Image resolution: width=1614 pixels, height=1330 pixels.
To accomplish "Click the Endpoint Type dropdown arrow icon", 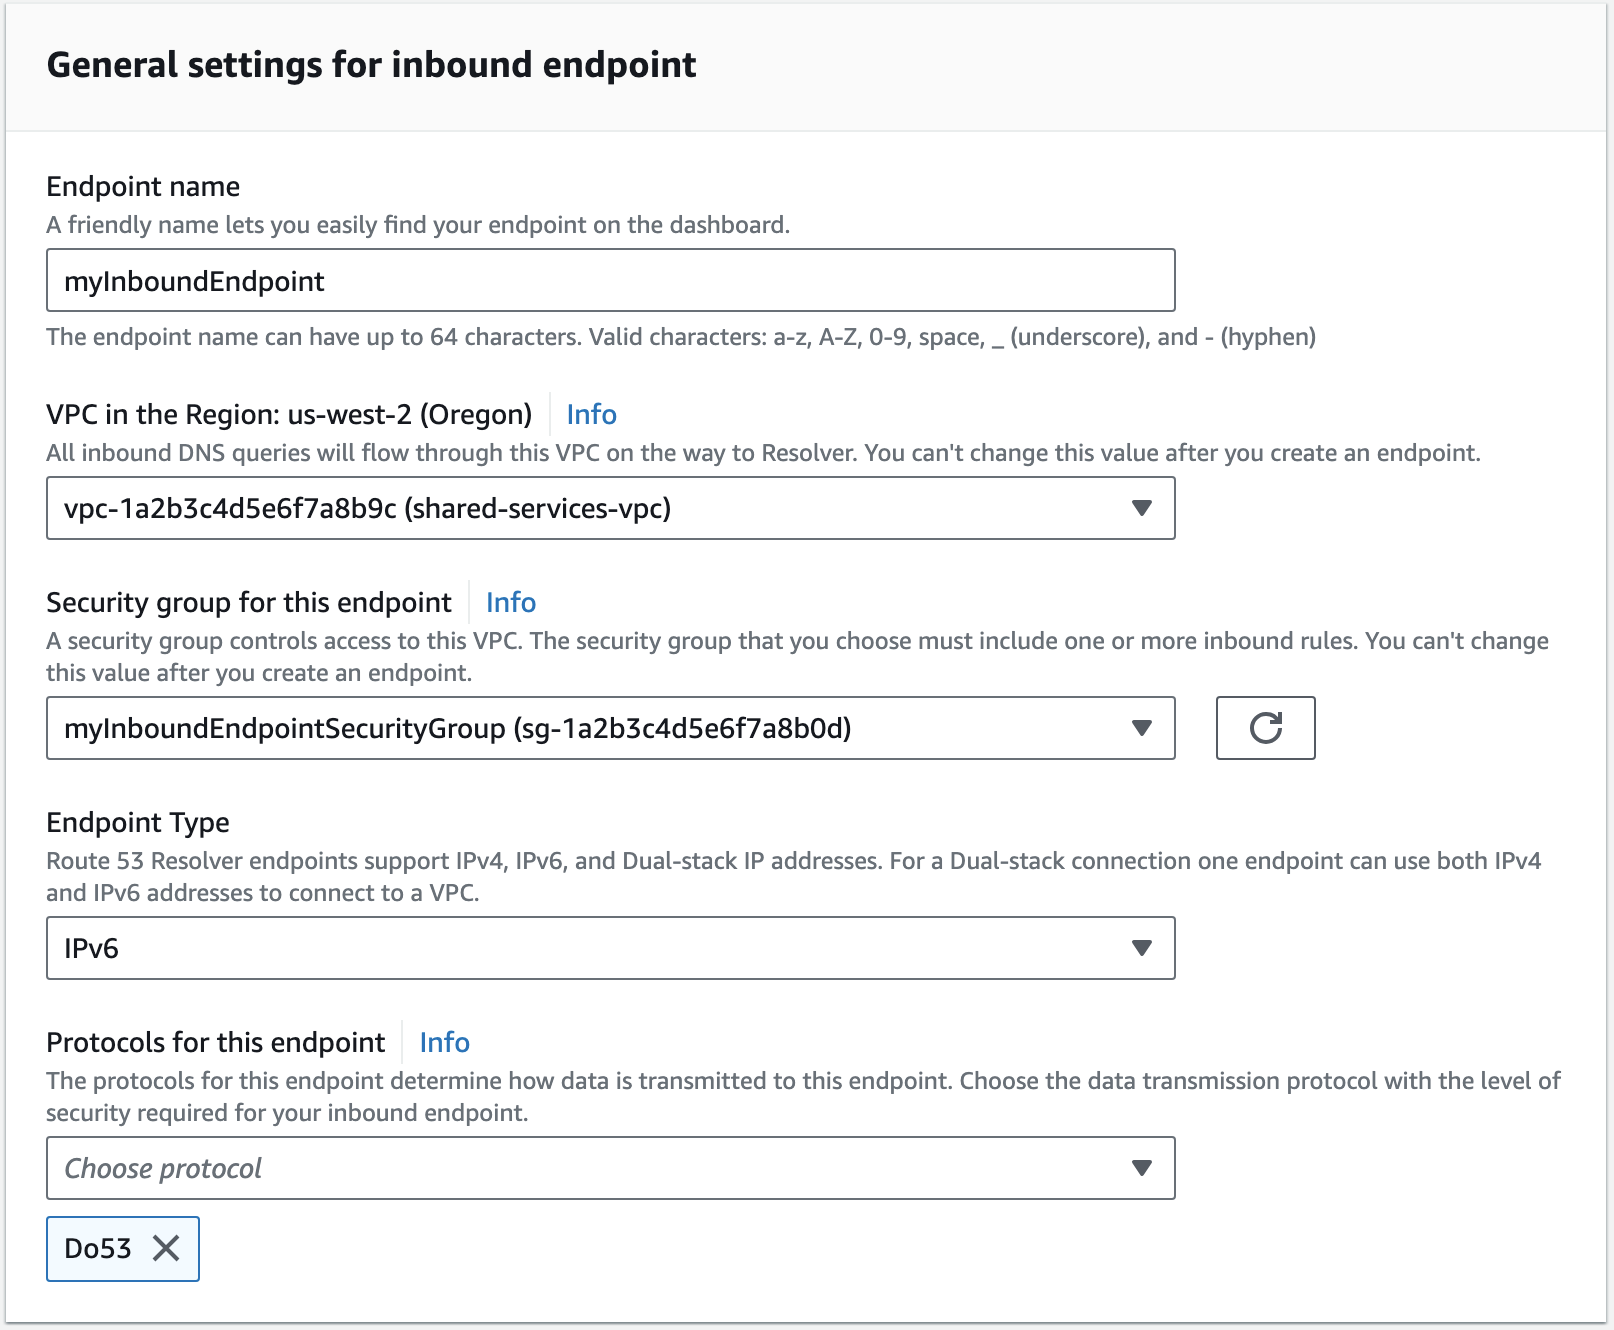I will (1140, 948).
